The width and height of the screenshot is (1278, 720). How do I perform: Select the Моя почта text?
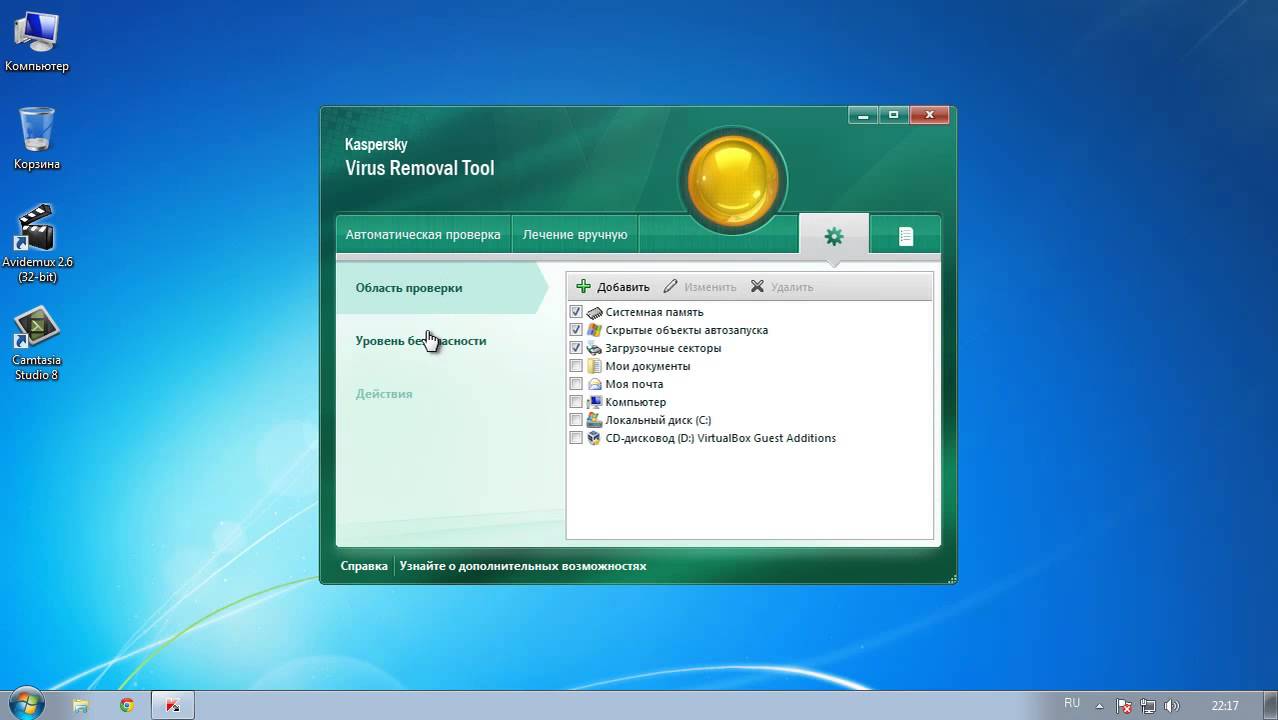[x=634, y=384]
